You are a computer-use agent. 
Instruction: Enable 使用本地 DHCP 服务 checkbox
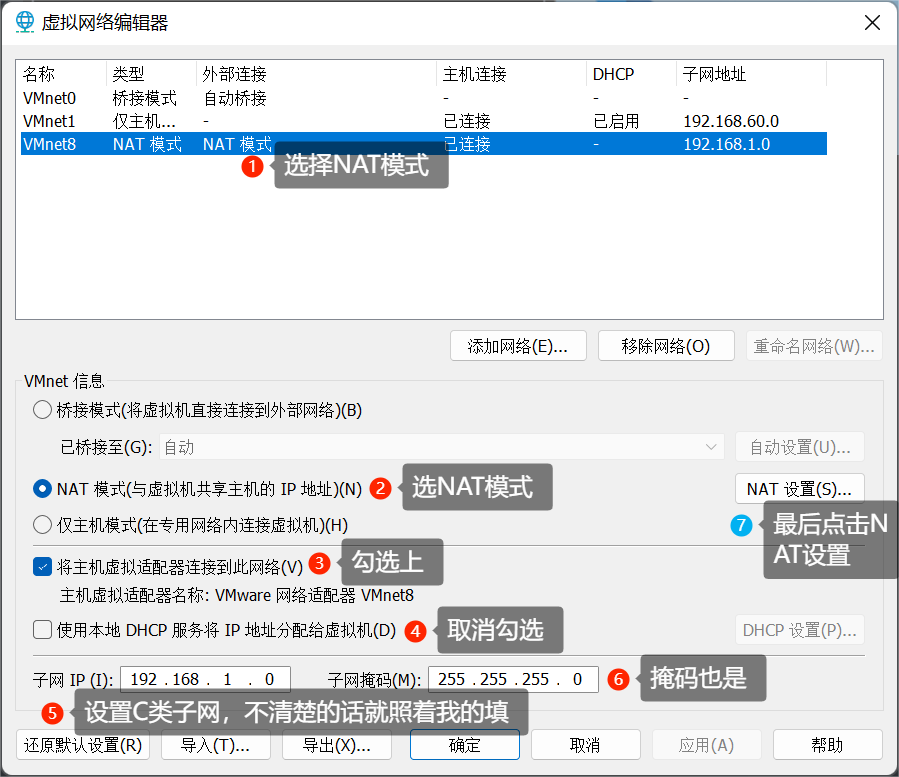42,630
